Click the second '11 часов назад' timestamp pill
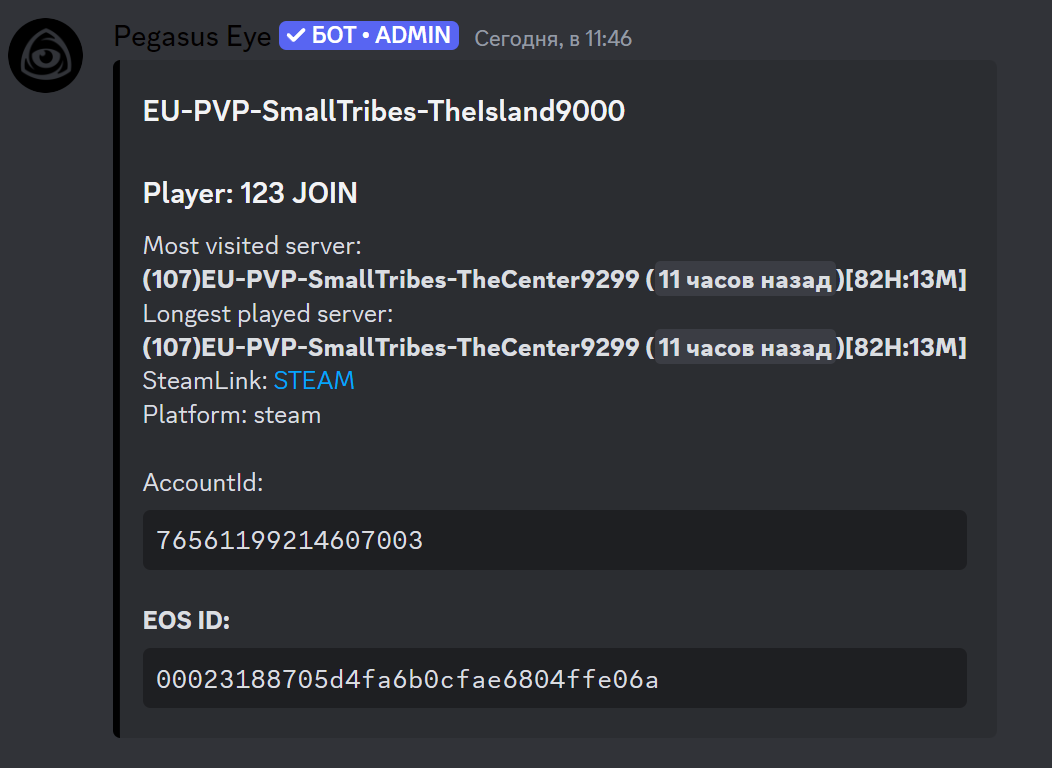 [x=744, y=347]
